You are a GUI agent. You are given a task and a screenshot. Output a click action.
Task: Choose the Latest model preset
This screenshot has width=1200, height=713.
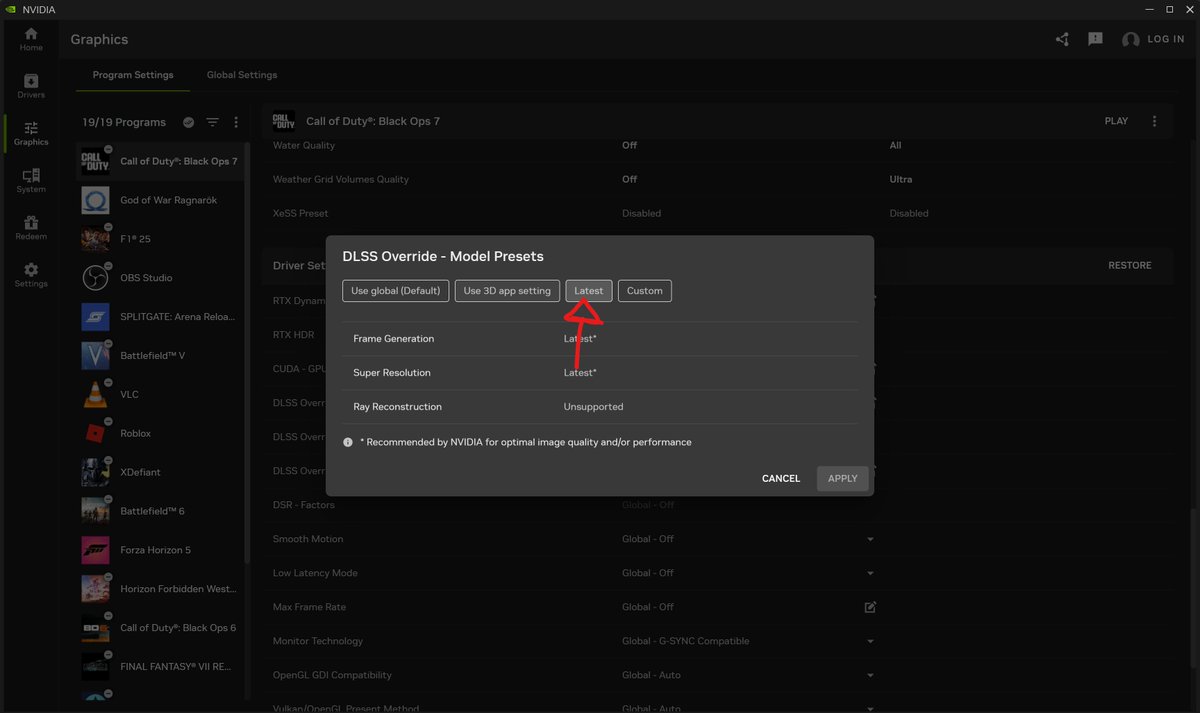[589, 291]
